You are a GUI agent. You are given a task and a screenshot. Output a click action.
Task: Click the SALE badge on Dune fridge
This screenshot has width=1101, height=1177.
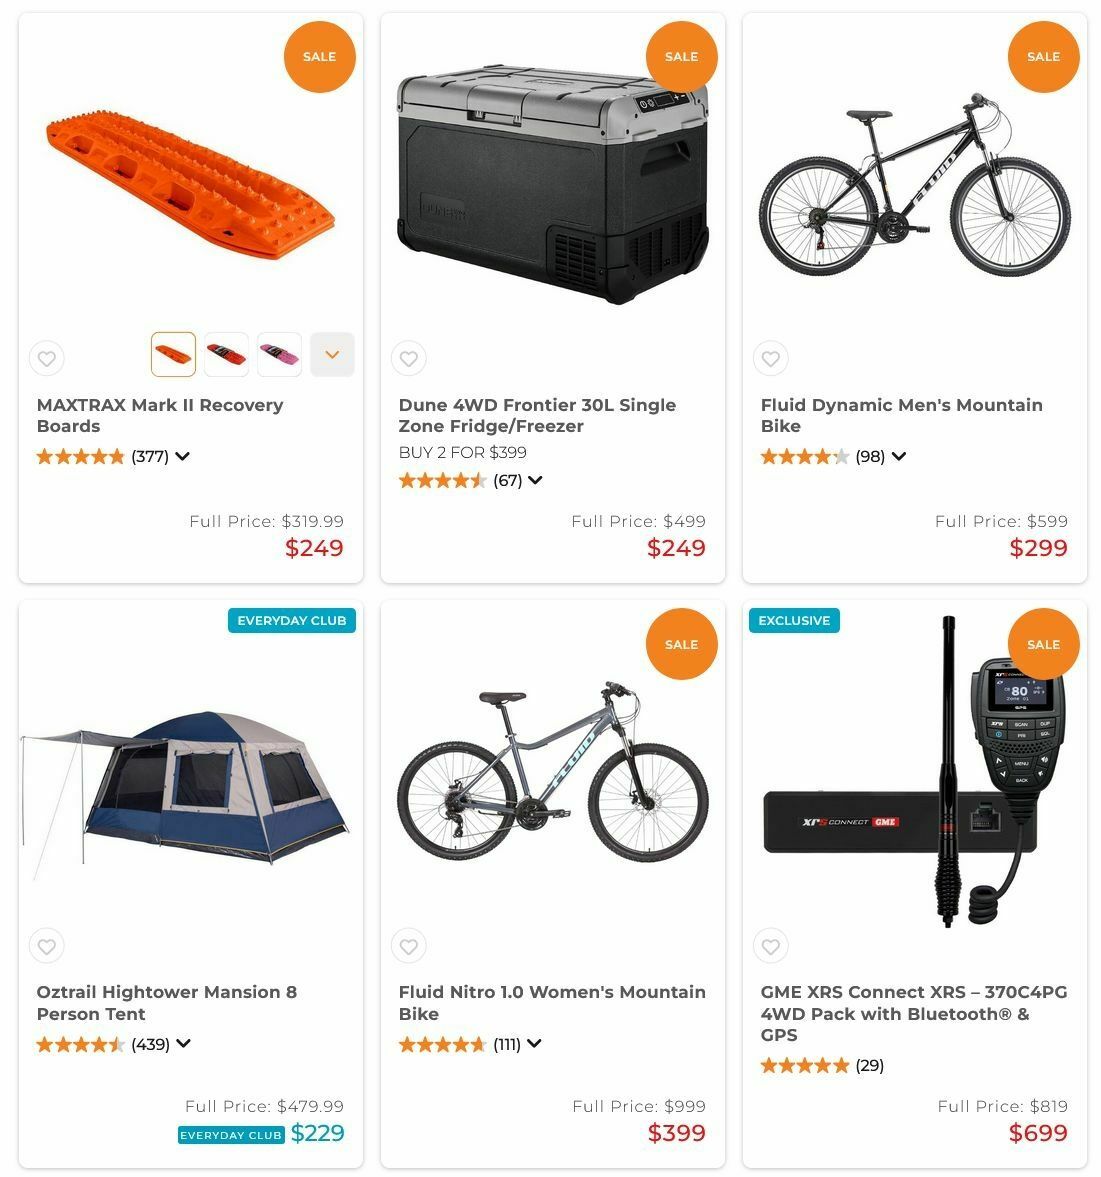point(681,57)
